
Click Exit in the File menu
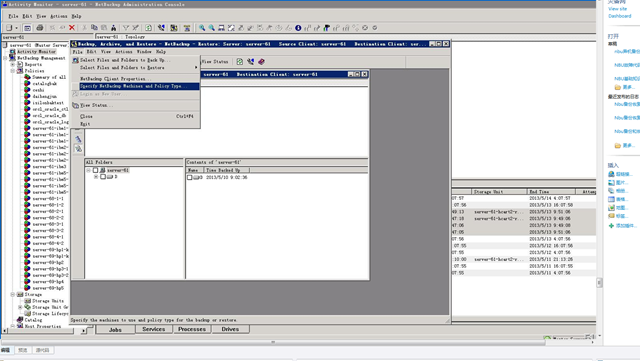(x=136, y=124)
